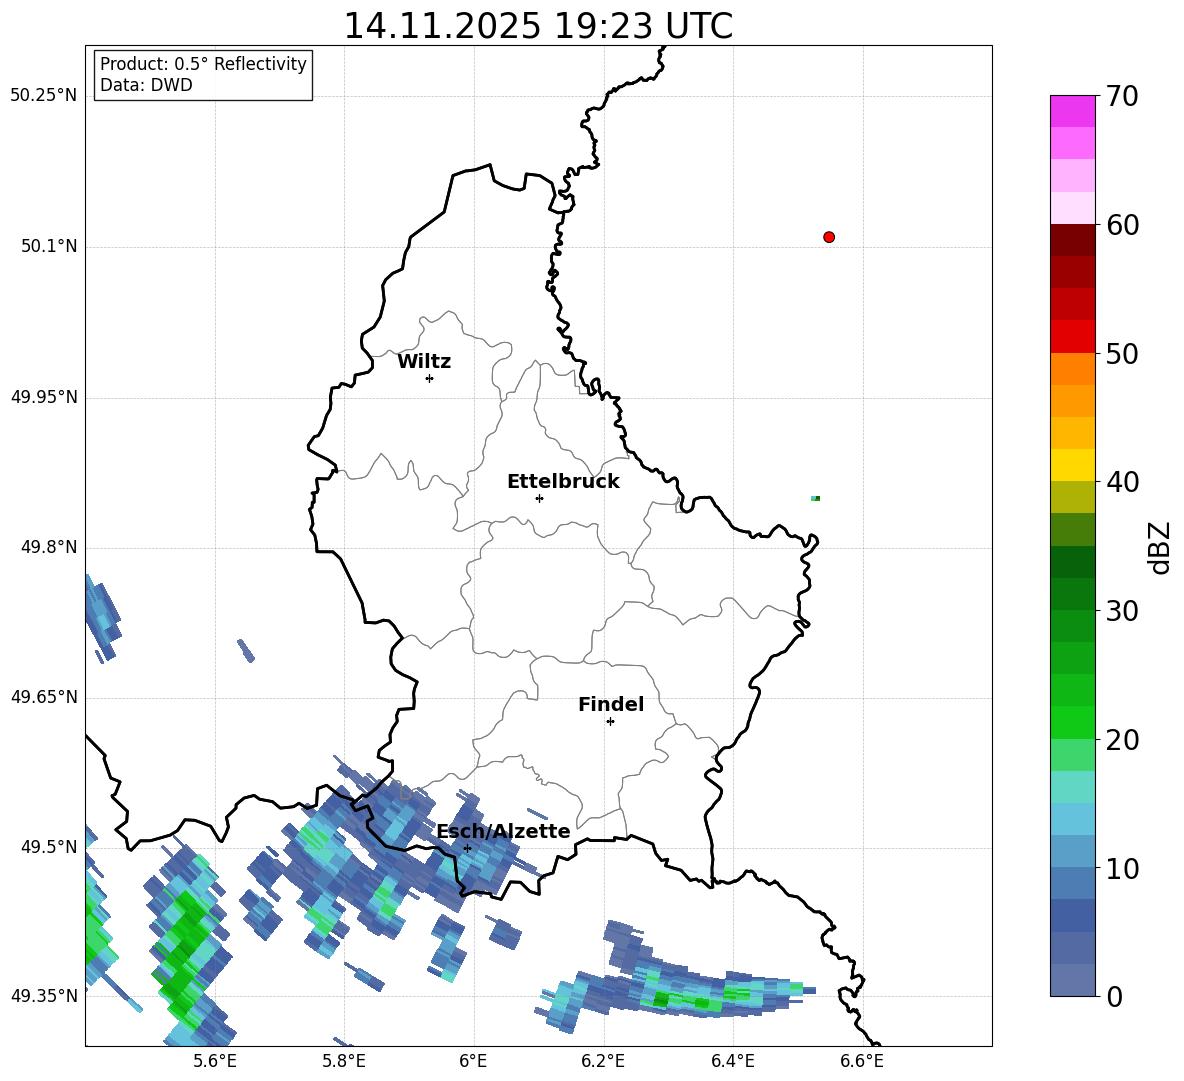
Task: Click the yellow colorbar segment above 40
Action: tap(1072, 465)
